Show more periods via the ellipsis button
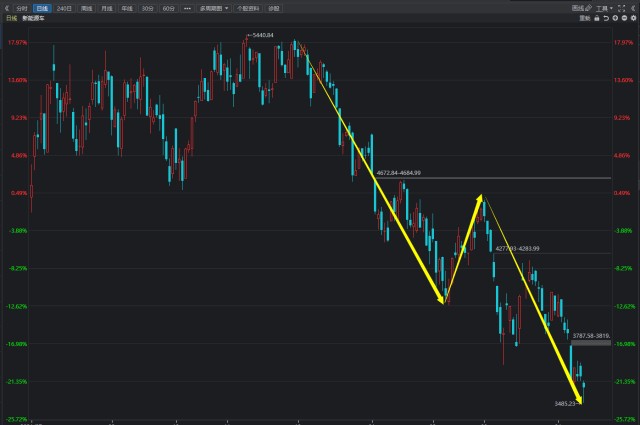The height and width of the screenshot is (425, 640). [x=187, y=8]
